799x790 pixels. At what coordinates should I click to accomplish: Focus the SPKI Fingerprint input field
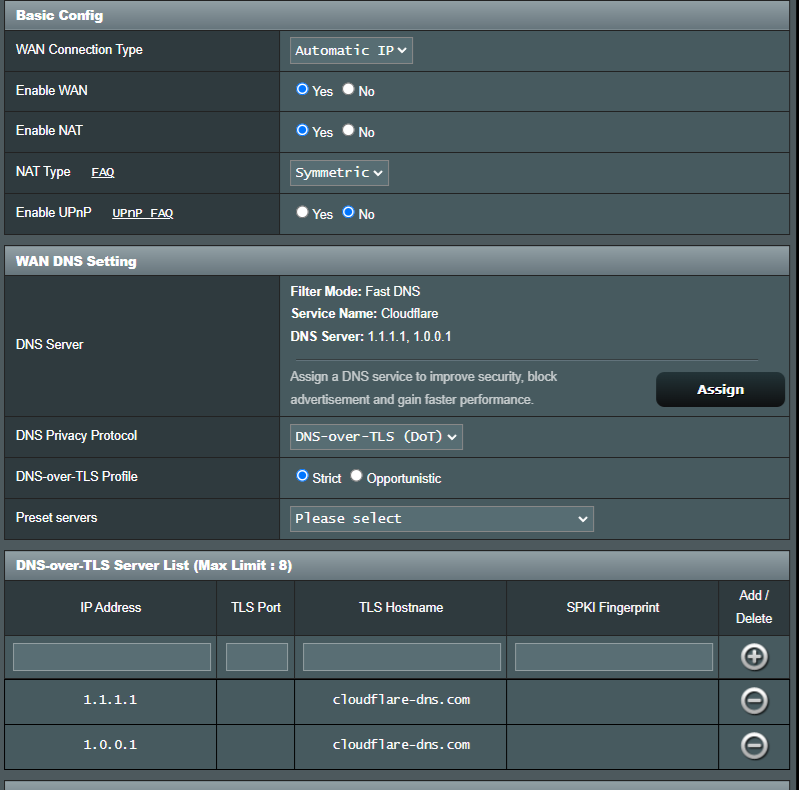pos(614,656)
